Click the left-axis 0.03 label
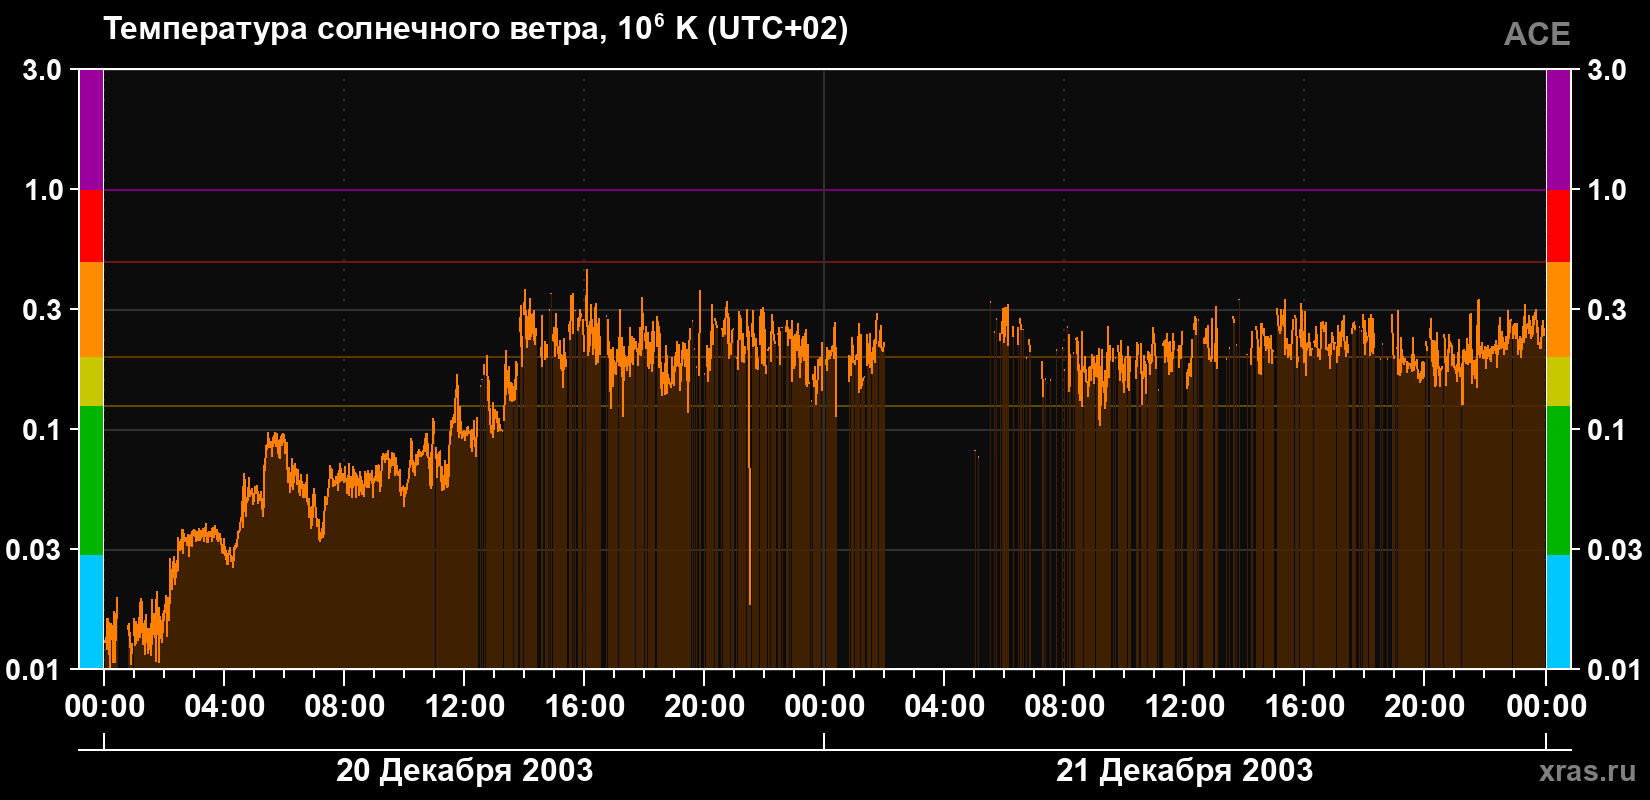The image size is (1650, 800). pyautogui.click(x=34, y=550)
